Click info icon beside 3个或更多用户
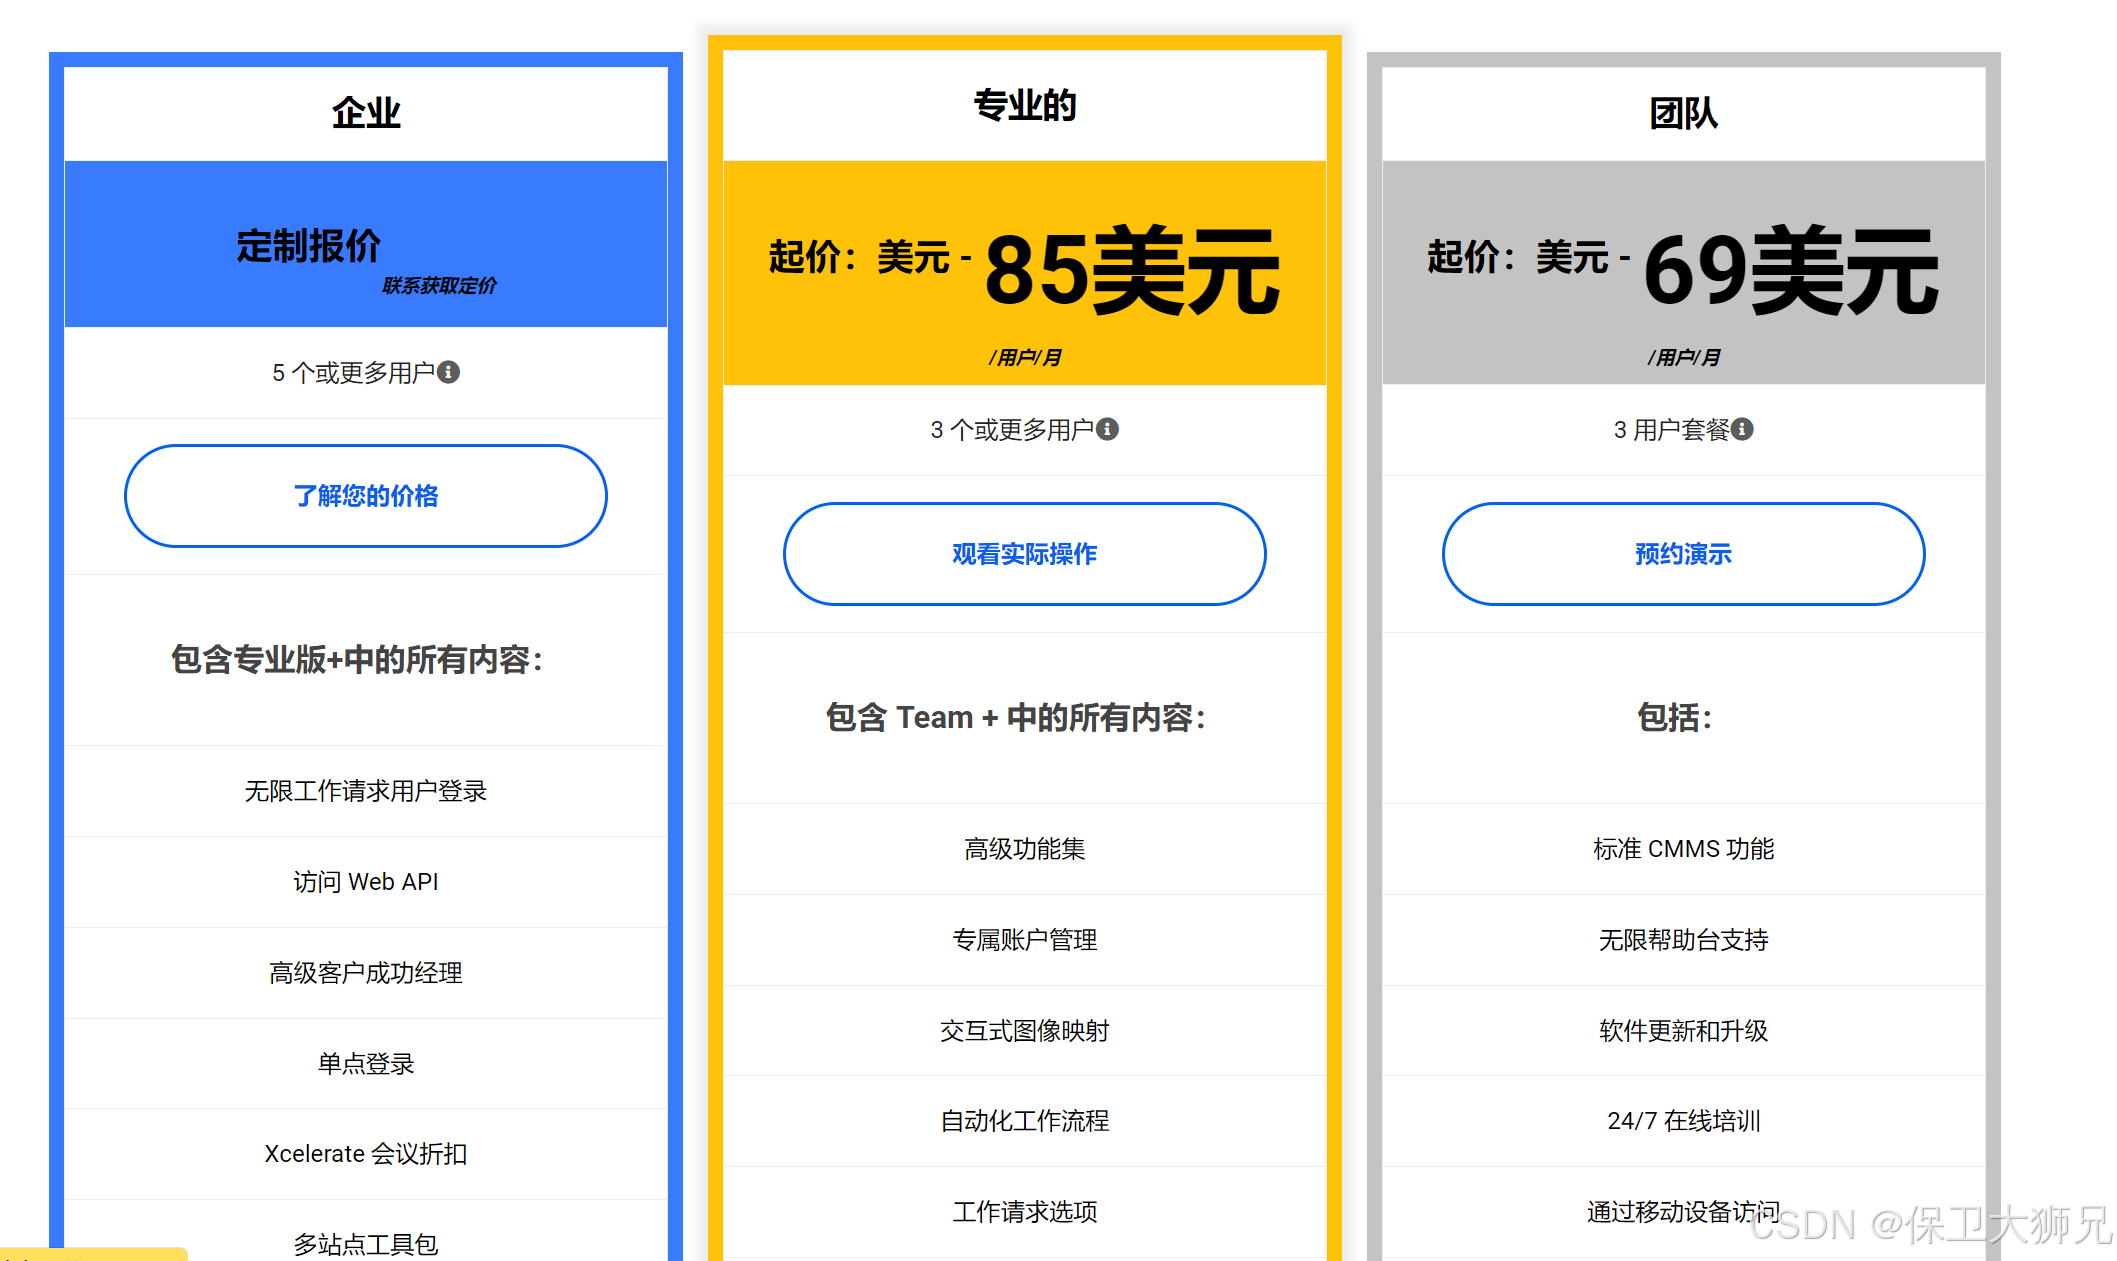This screenshot has width=2117, height=1261. pos(1107,429)
